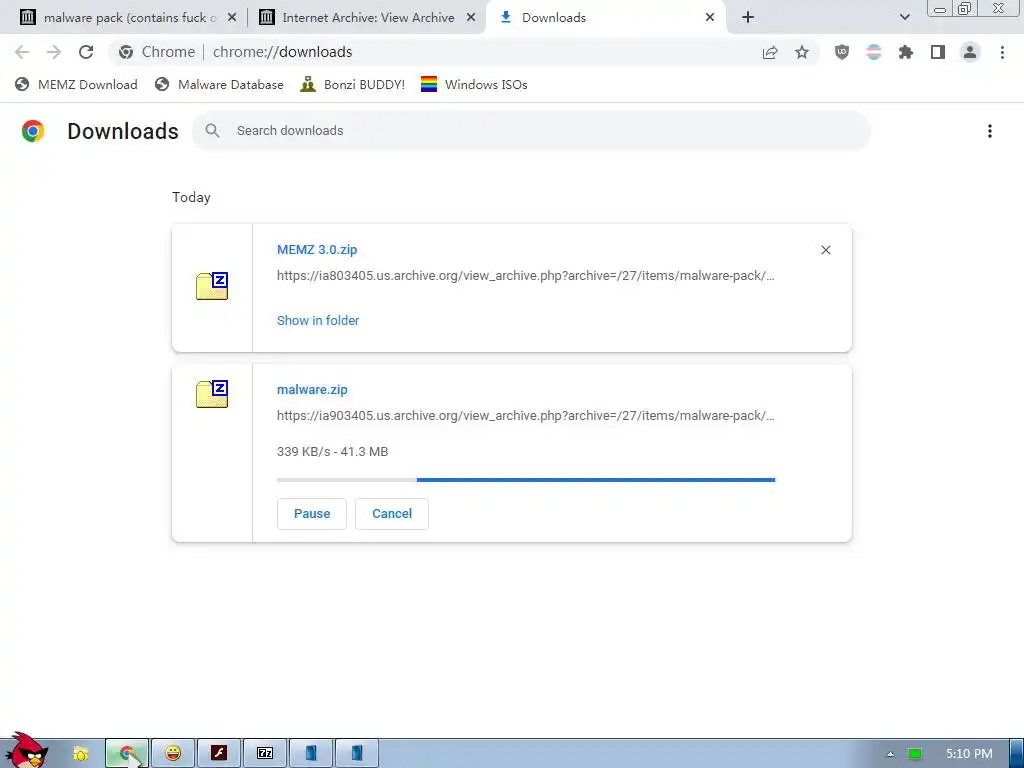Cancel the malware.zip download
Image resolution: width=1024 pixels, height=768 pixels.
click(392, 514)
